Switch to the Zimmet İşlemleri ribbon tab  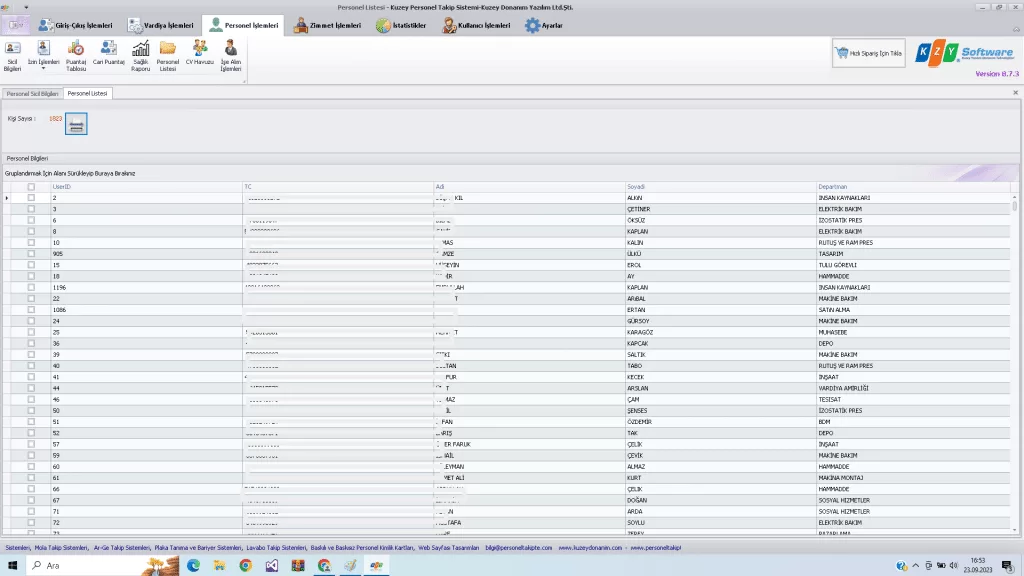[327, 26]
